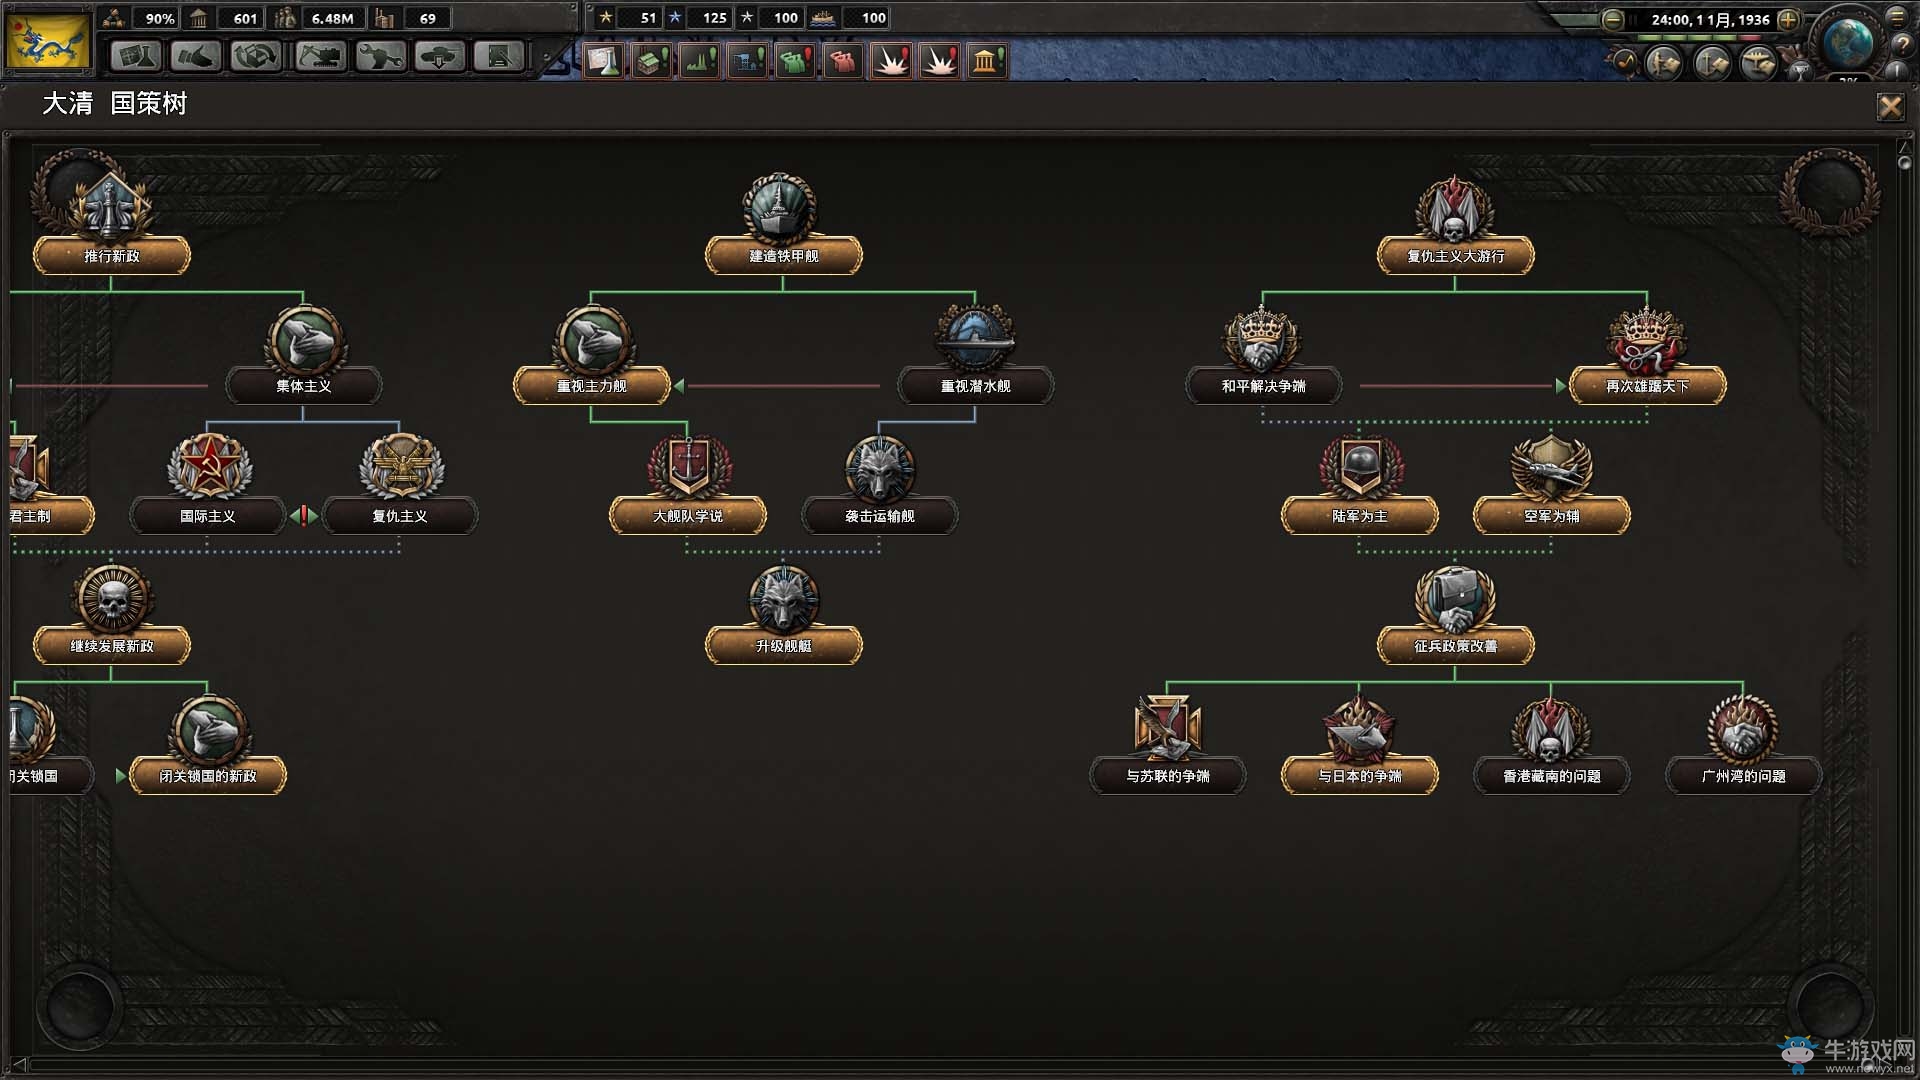Click the green manpower alert icon
This screenshot has width=1920, height=1080.
pos(796,61)
